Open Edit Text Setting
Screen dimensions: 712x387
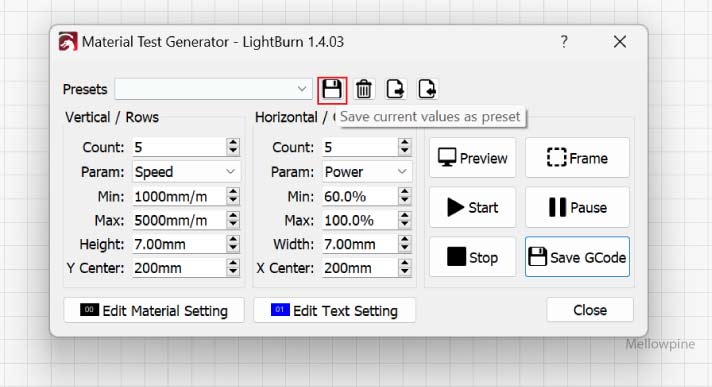[x=335, y=311]
